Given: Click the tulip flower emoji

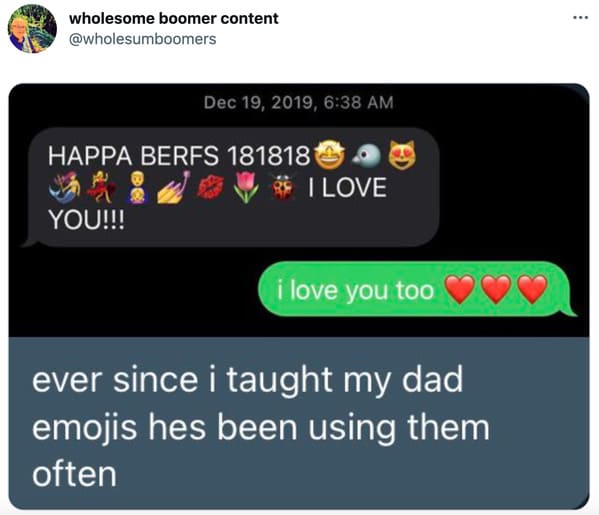Looking at the screenshot, I should coord(246,187).
